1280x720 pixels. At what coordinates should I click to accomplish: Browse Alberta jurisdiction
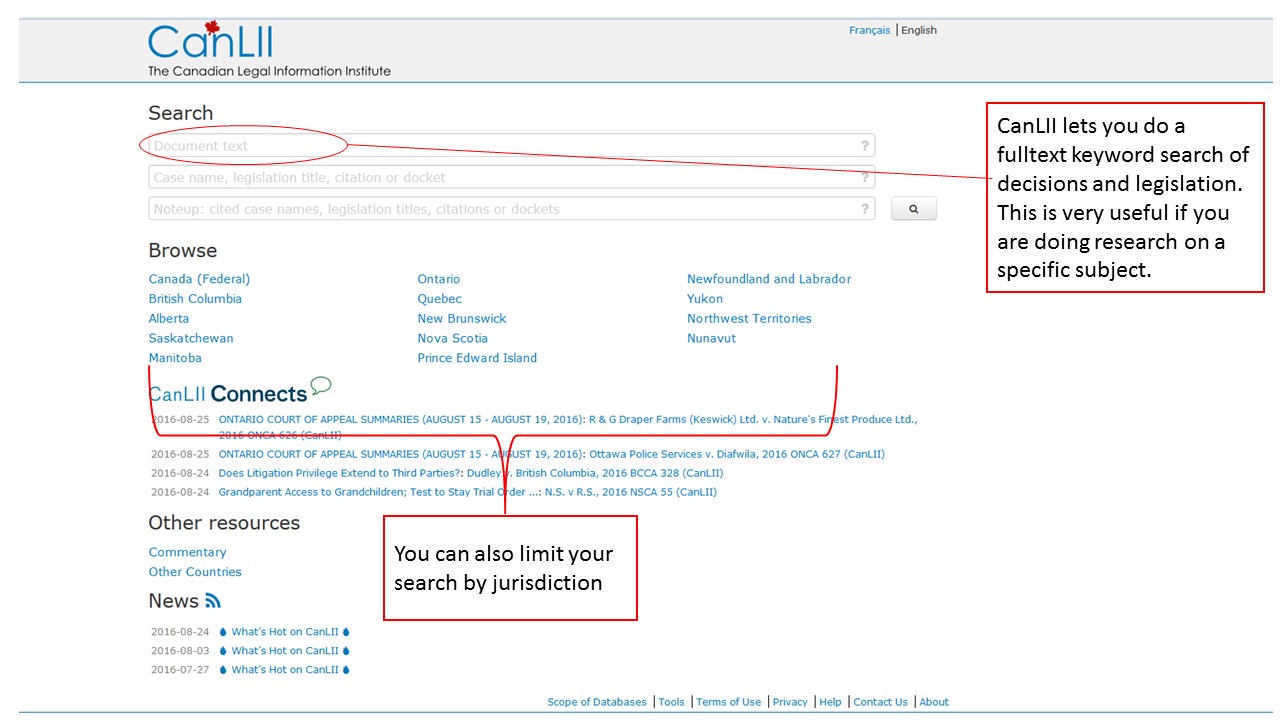(169, 319)
